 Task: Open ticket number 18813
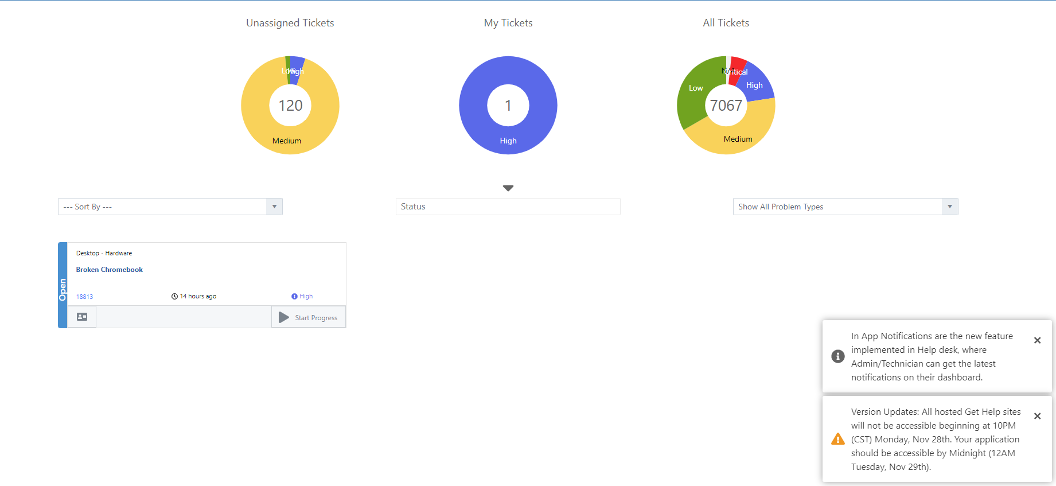(x=84, y=296)
